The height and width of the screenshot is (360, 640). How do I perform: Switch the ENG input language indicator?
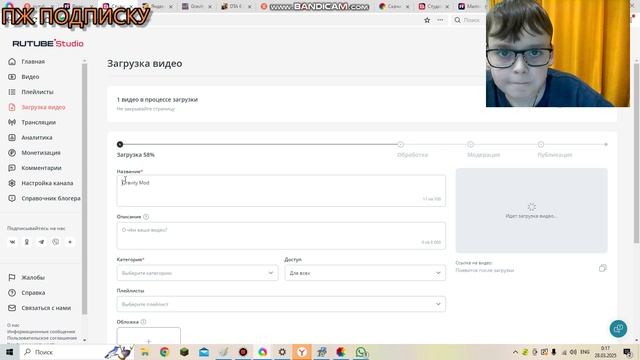pos(585,352)
